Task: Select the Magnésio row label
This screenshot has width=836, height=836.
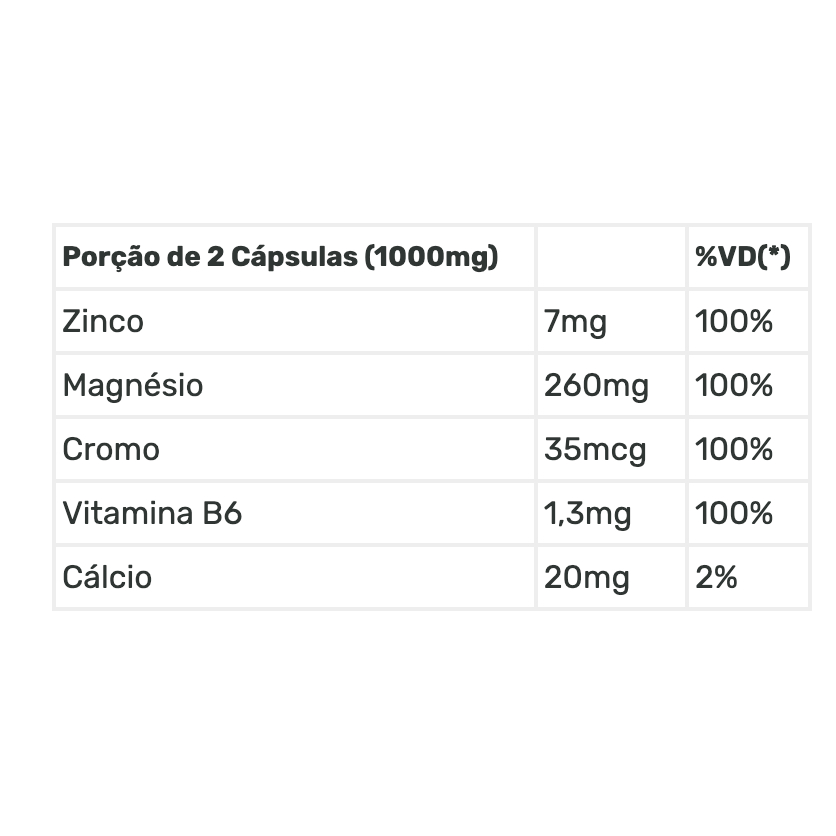Action: click(x=132, y=385)
